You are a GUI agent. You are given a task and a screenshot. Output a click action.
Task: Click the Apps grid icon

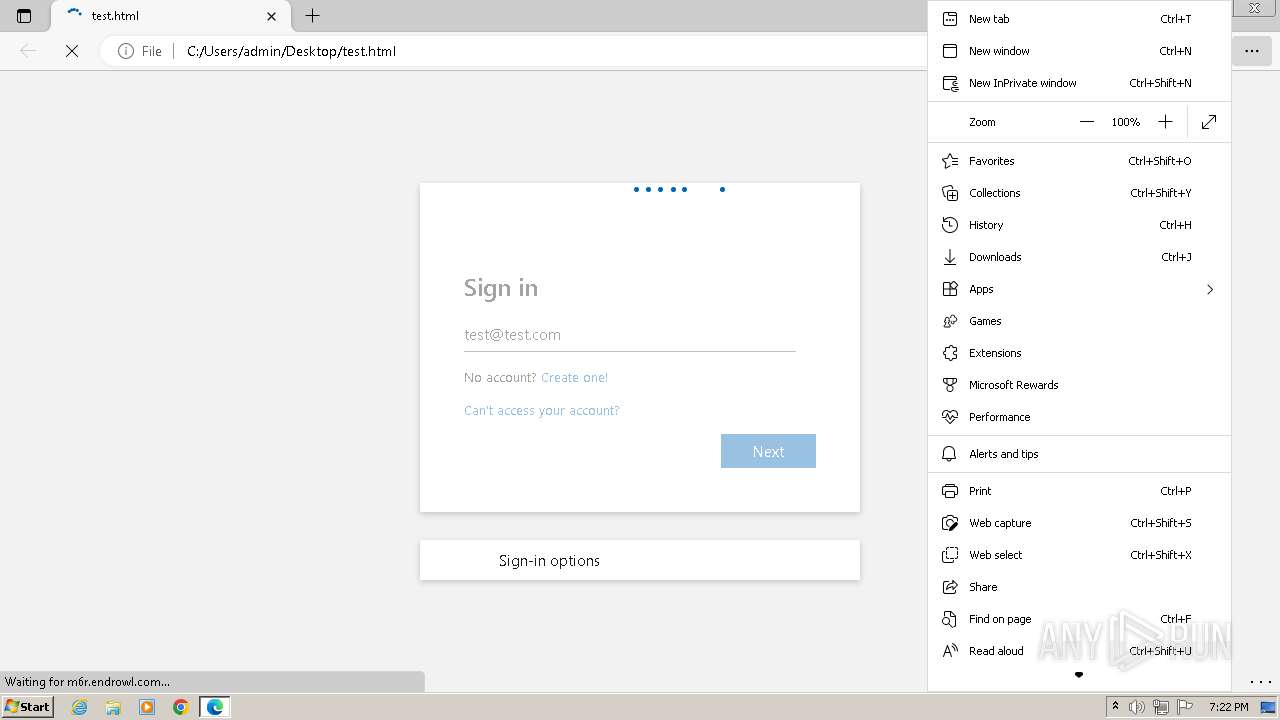pos(950,289)
